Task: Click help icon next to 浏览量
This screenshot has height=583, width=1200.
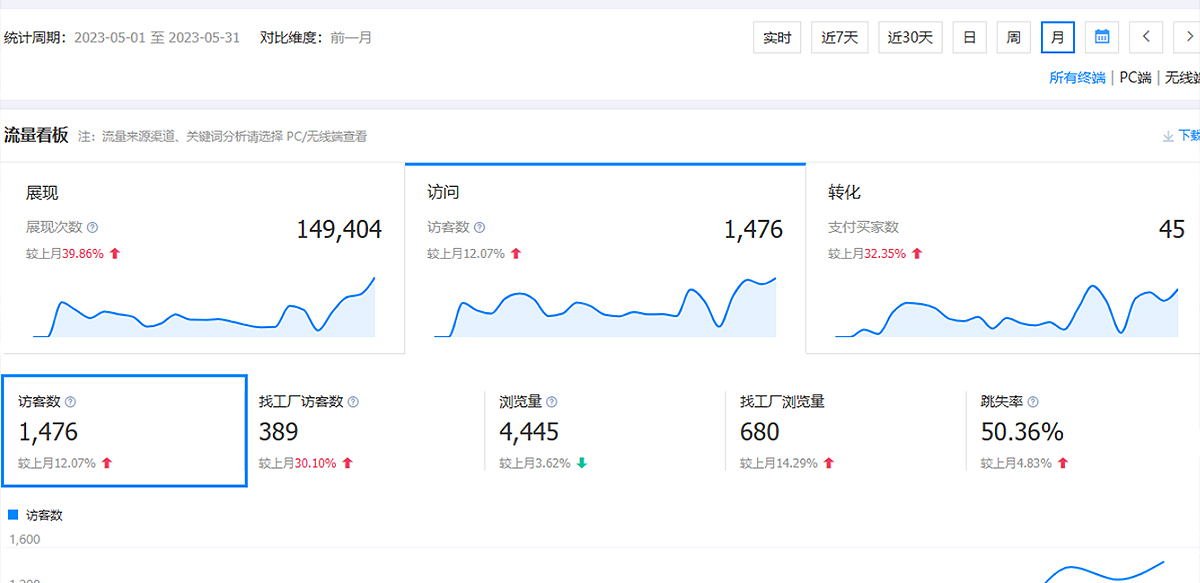Action: pos(552,402)
